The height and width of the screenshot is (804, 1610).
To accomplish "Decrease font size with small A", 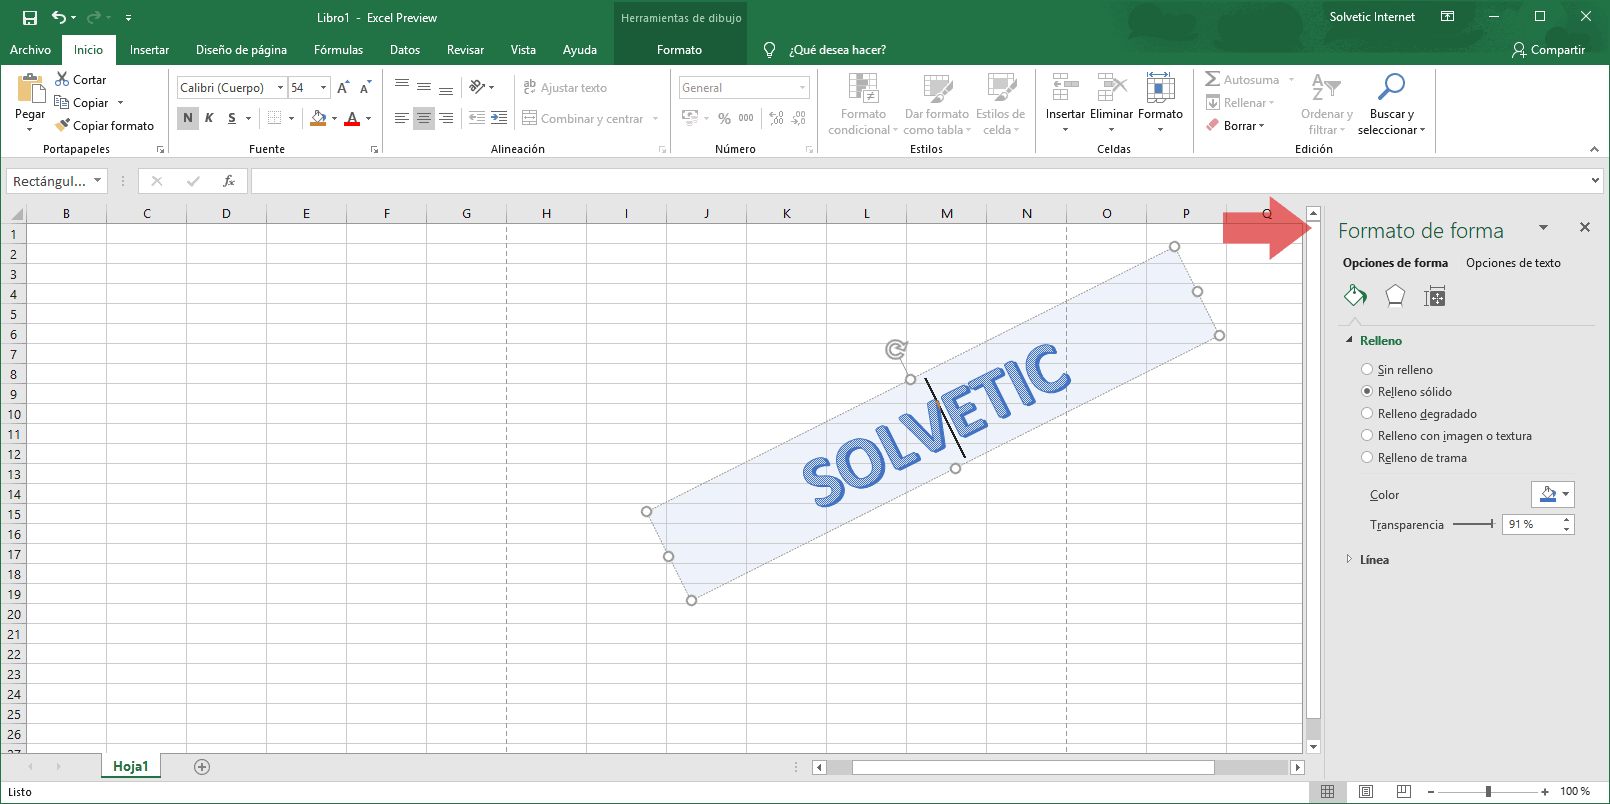I will click(365, 88).
